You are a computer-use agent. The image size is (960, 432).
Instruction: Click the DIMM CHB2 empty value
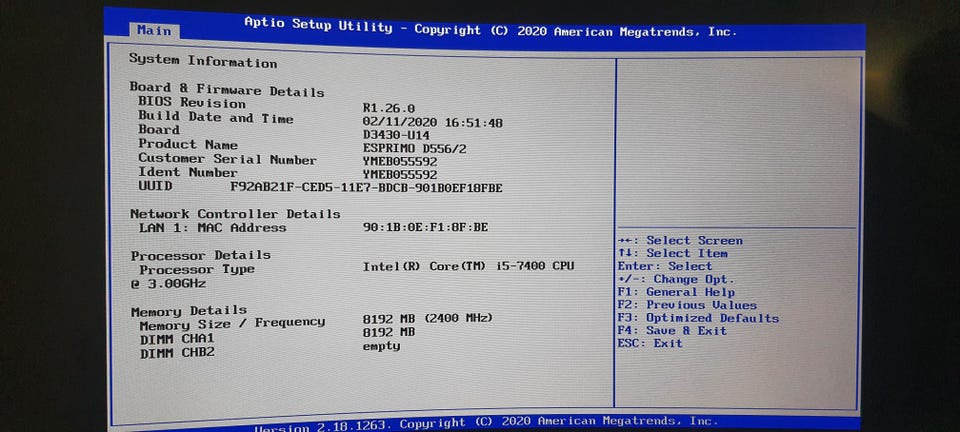[381, 346]
